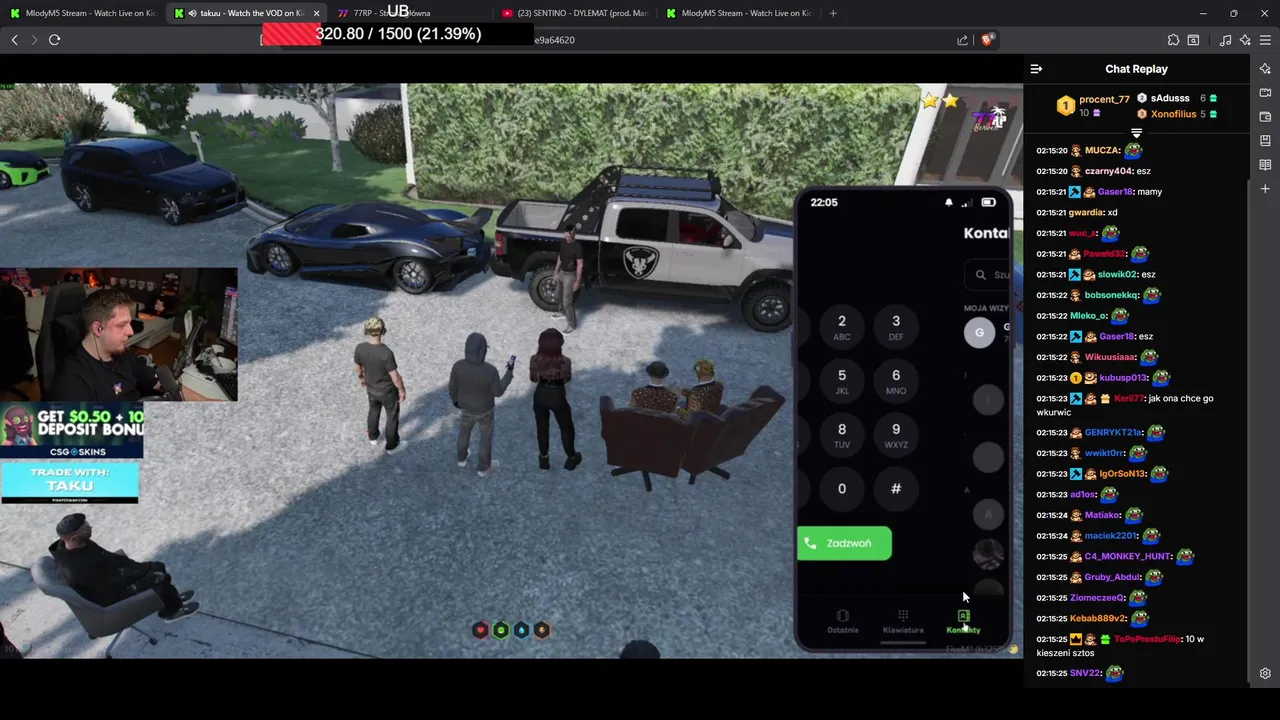Click the phone contacts search field

(989, 274)
